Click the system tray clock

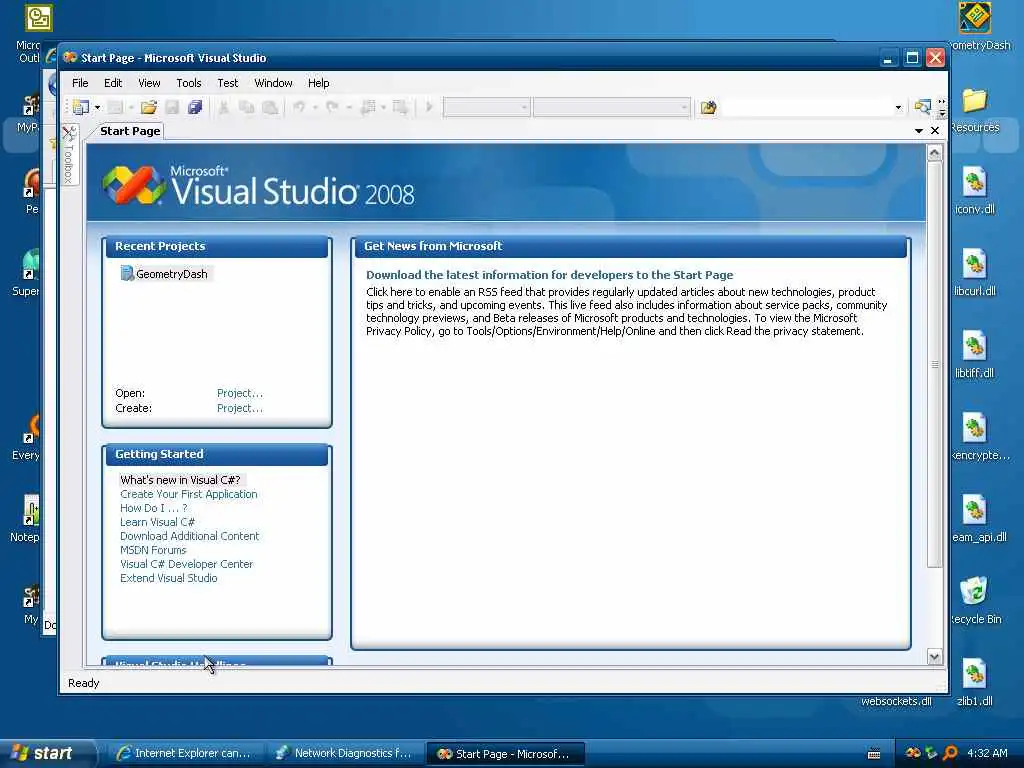[x=987, y=753]
